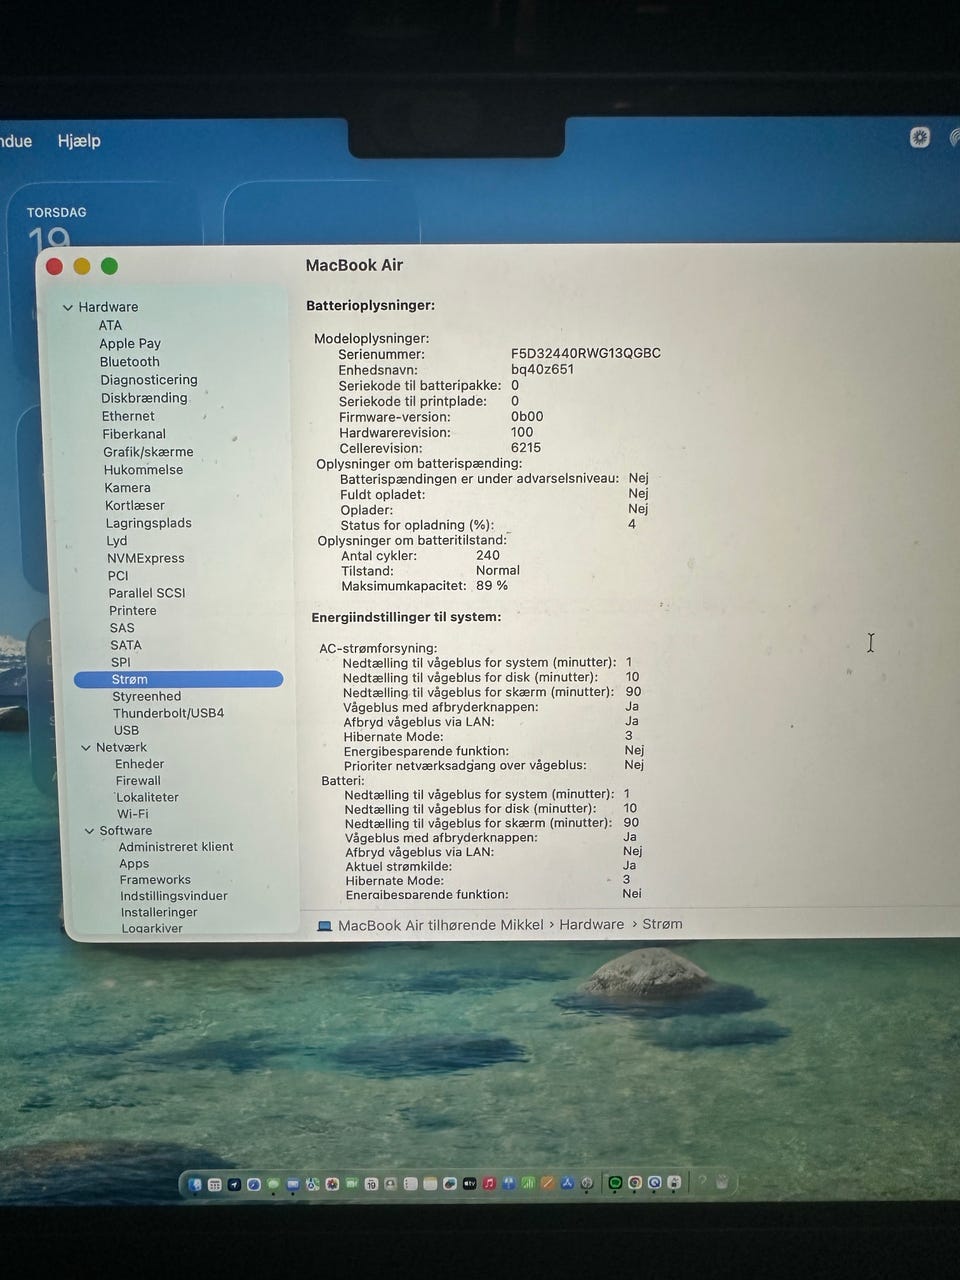Collapse the Netværk section chevron
The height and width of the screenshot is (1280, 960).
click(x=86, y=748)
